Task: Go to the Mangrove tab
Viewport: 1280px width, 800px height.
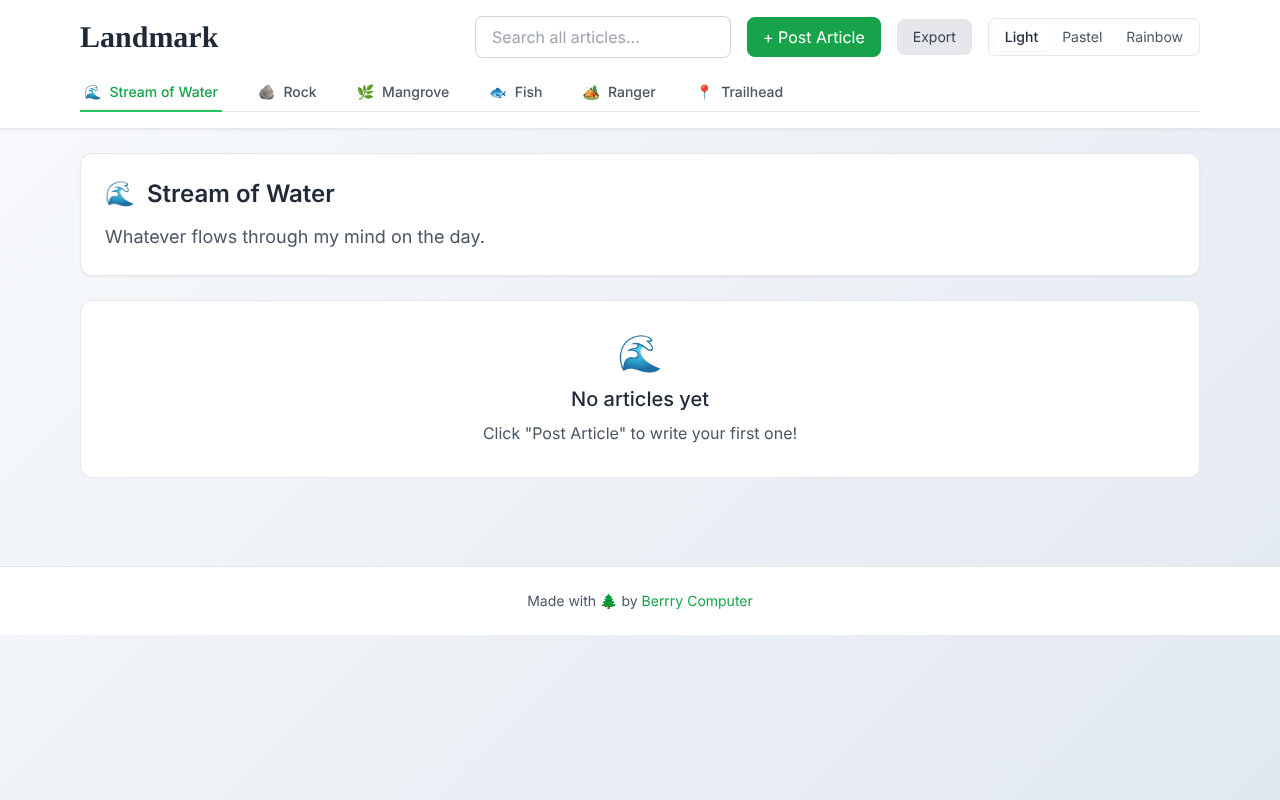Action: coord(415,92)
